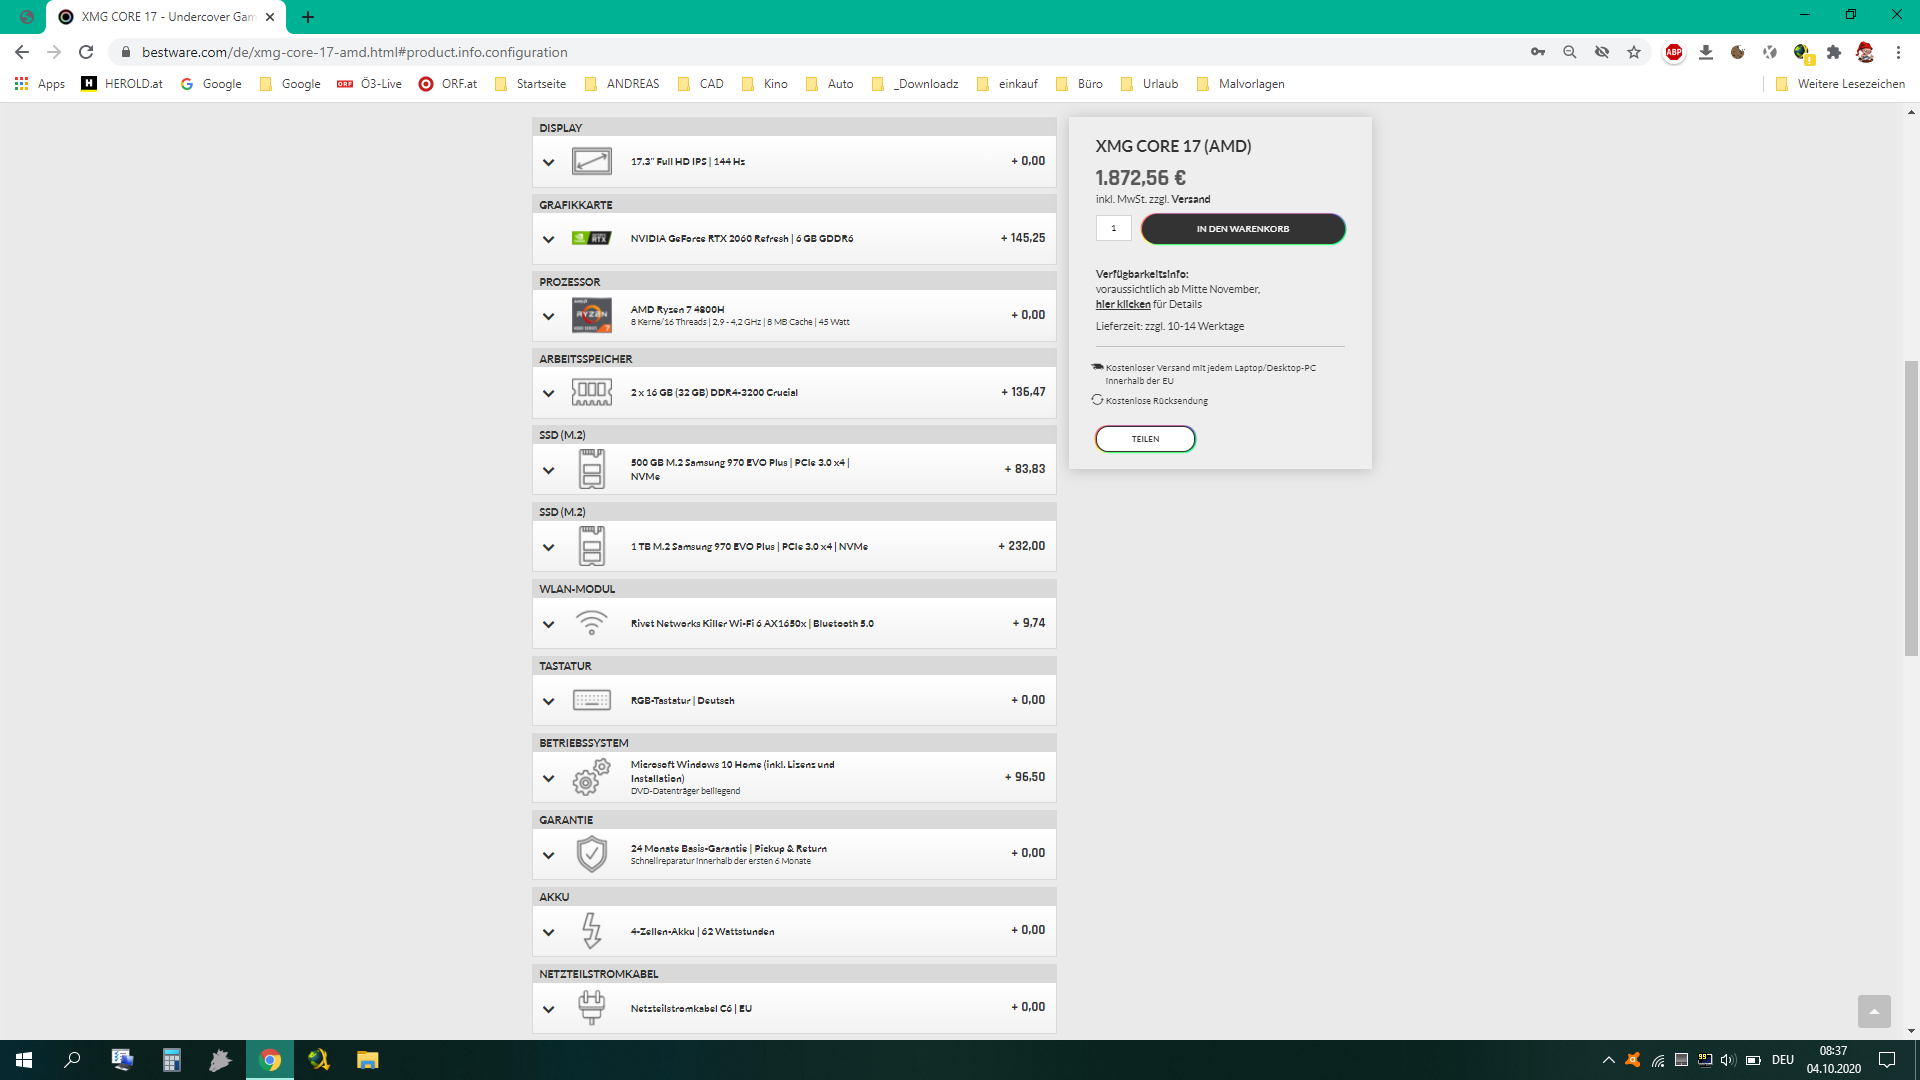Click the battery bolt icon in Akku row

tap(591, 931)
